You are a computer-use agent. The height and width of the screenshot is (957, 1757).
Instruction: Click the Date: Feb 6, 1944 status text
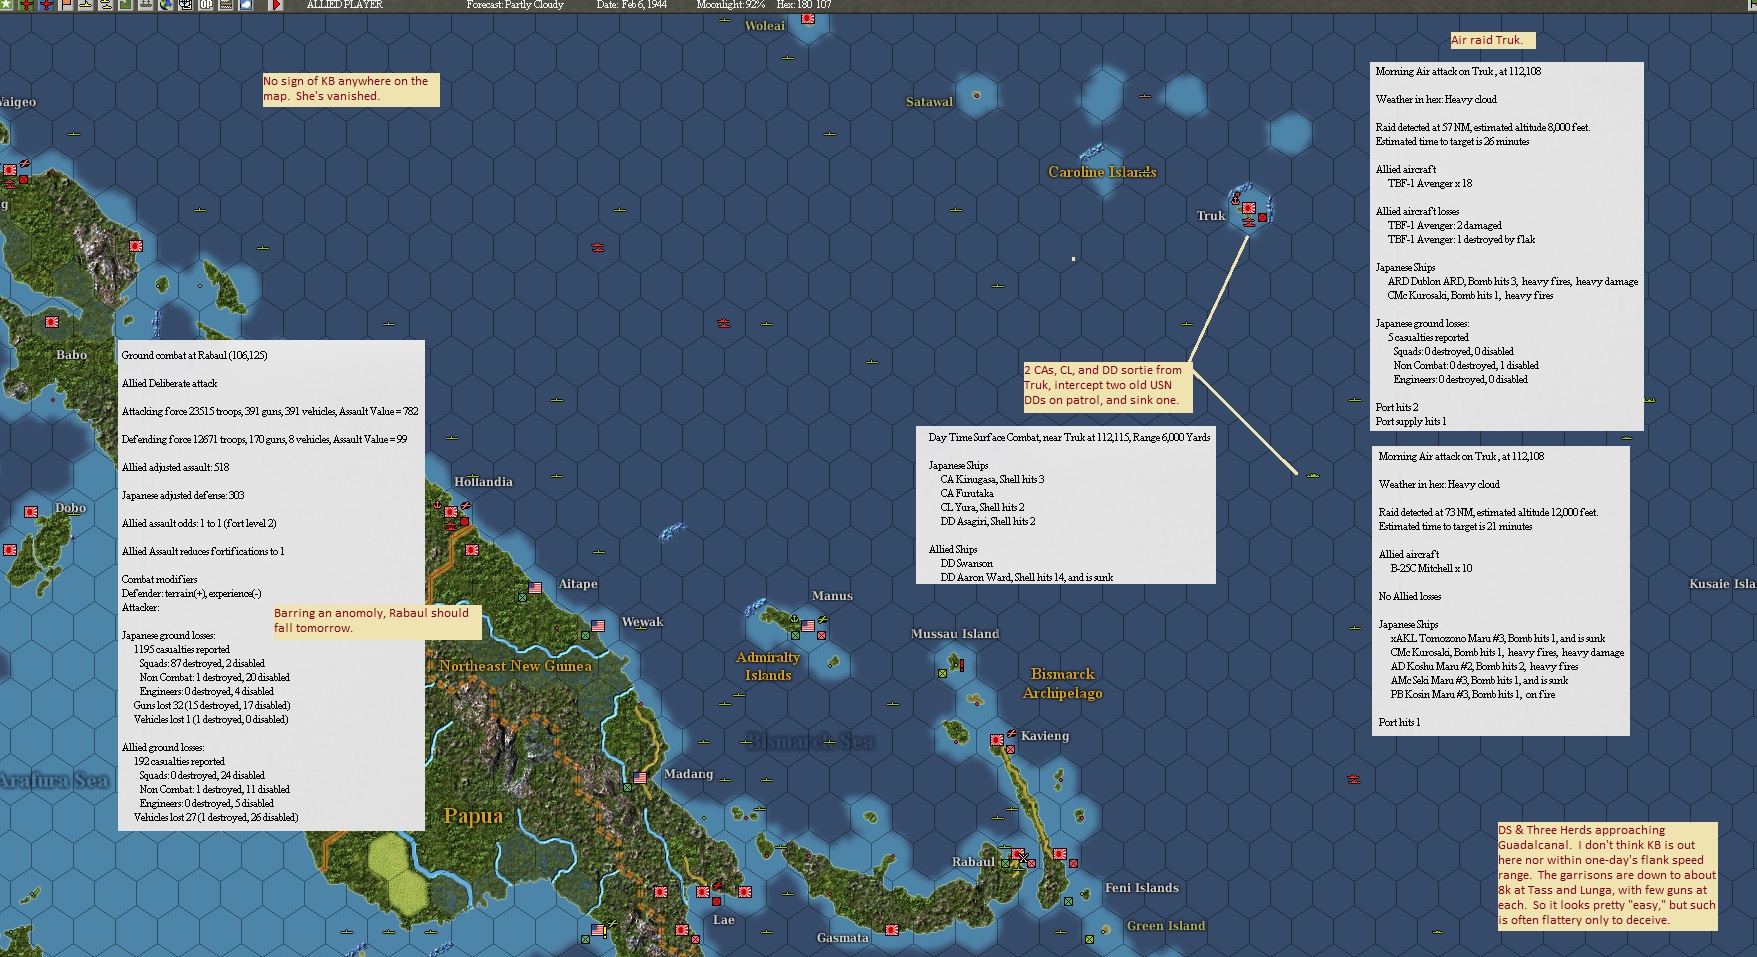[x=631, y=5]
